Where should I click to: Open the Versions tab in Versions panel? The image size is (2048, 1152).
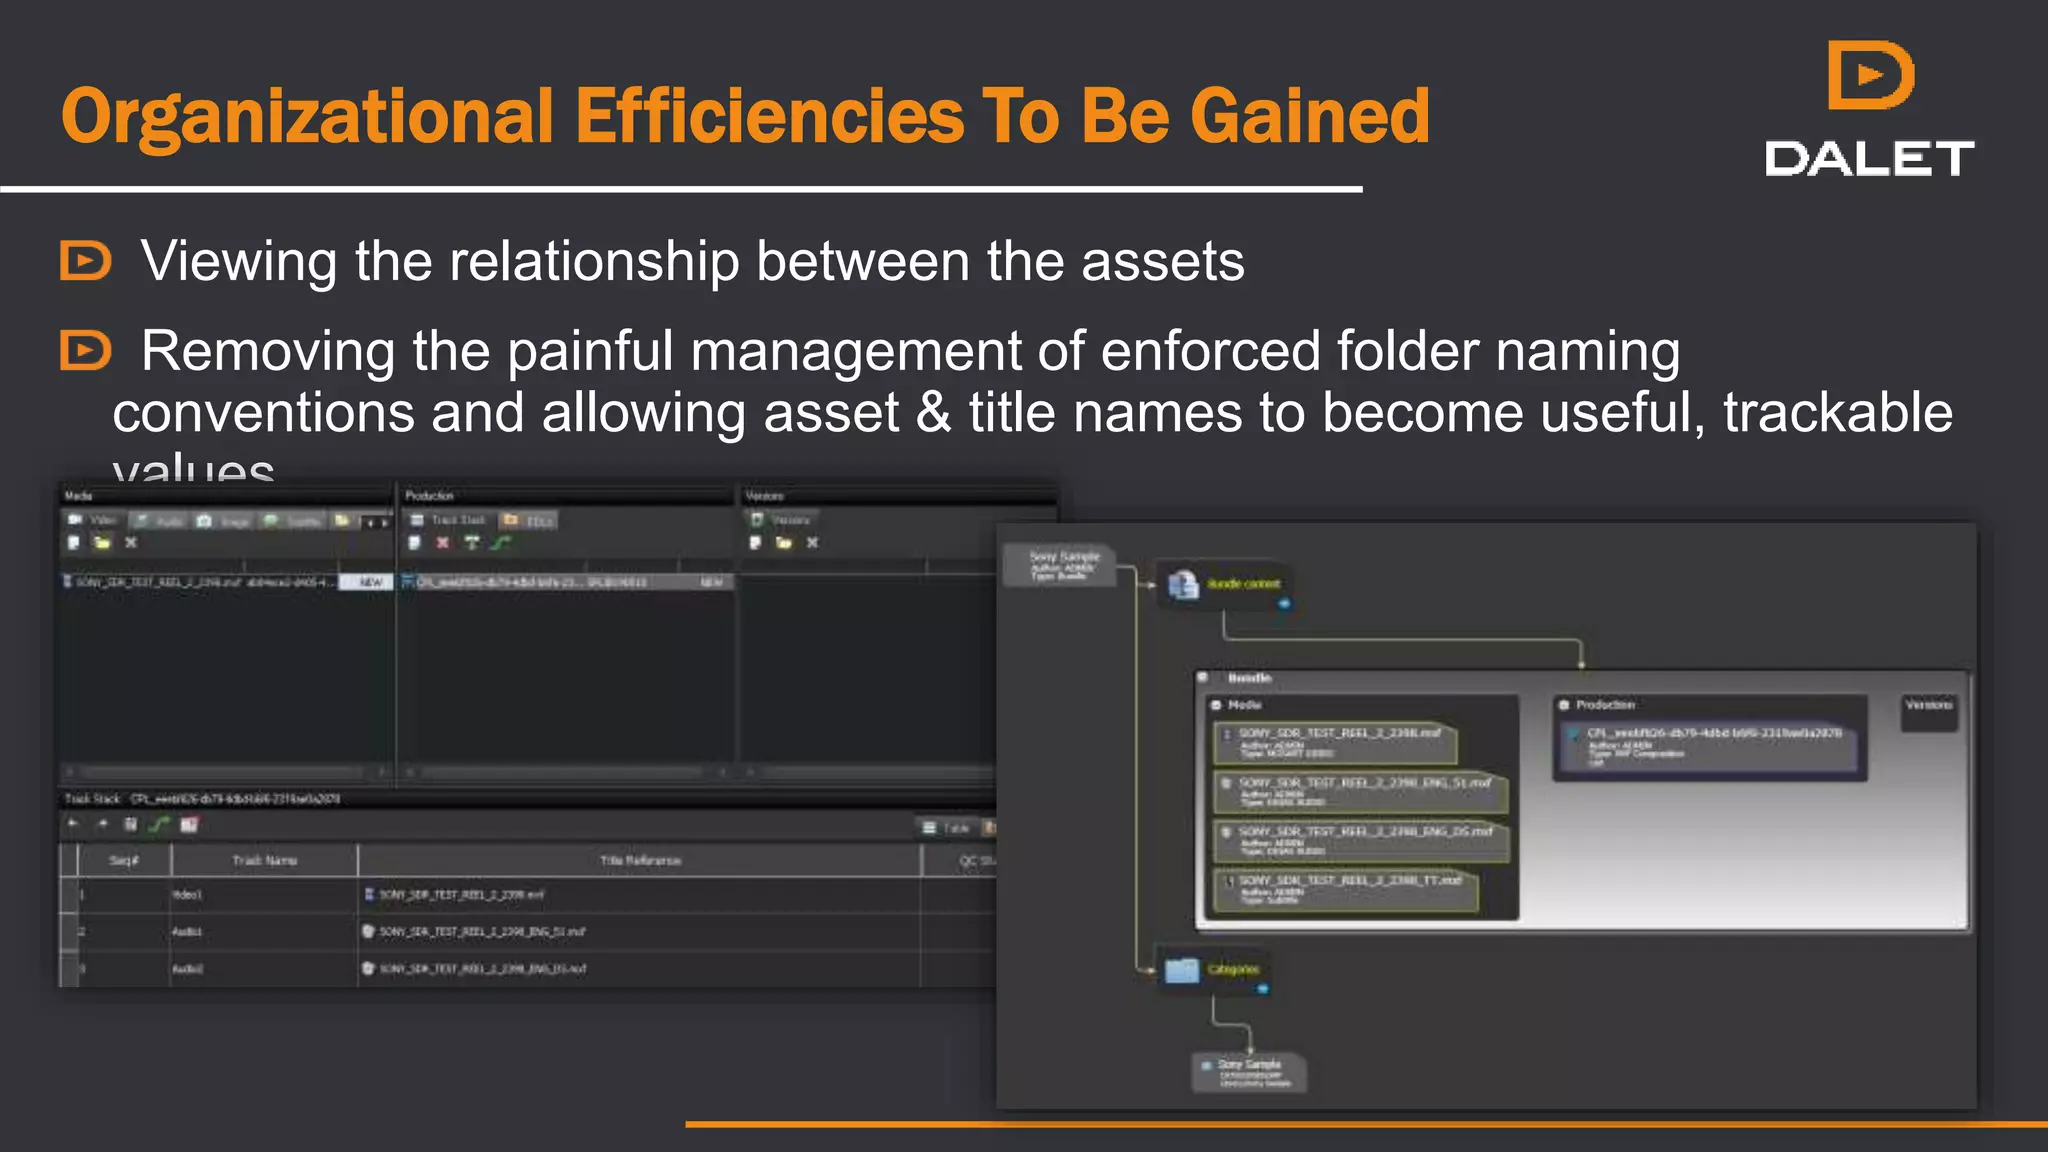781,520
